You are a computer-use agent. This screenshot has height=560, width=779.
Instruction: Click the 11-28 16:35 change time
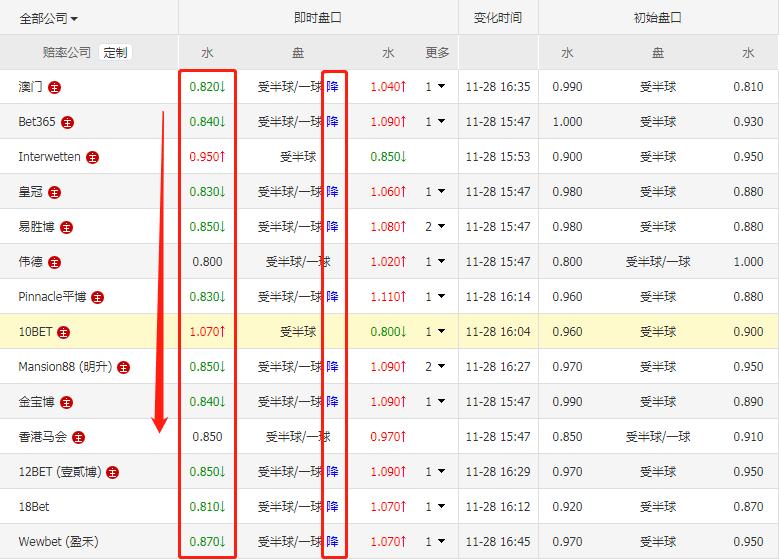click(498, 87)
